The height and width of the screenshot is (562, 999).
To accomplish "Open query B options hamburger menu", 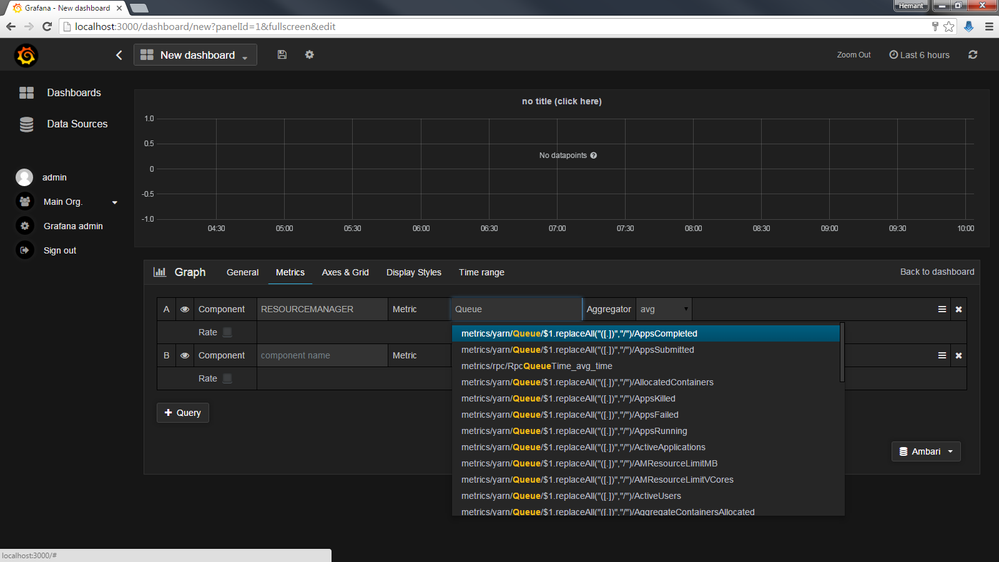I will (941, 356).
